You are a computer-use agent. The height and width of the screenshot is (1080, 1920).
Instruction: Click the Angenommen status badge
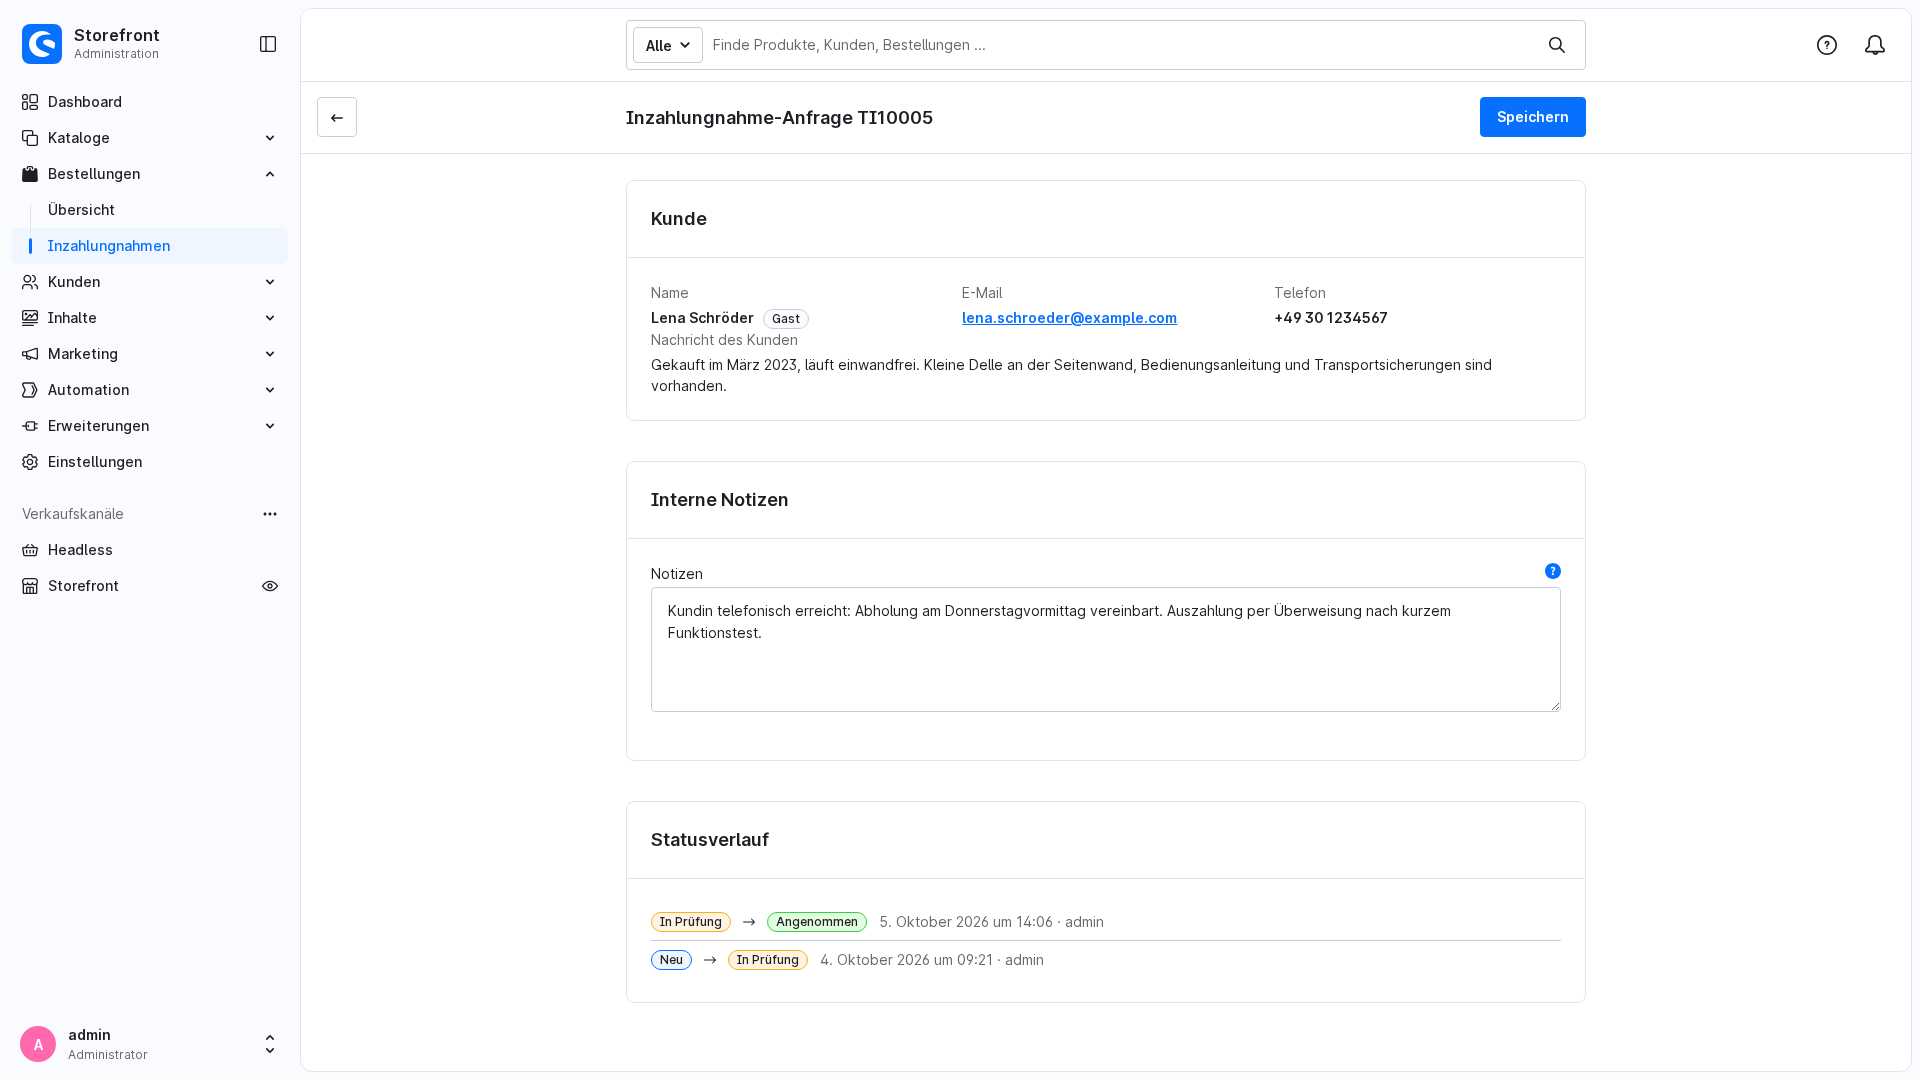(817, 922)
